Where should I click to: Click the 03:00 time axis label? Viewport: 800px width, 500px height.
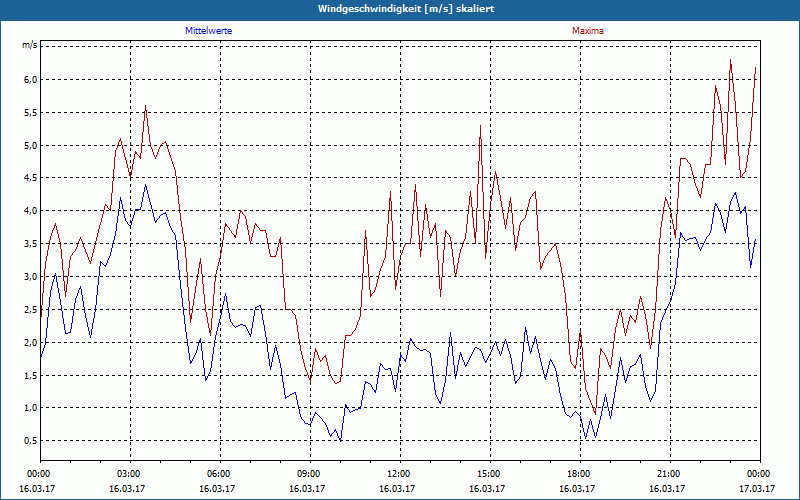131,474
